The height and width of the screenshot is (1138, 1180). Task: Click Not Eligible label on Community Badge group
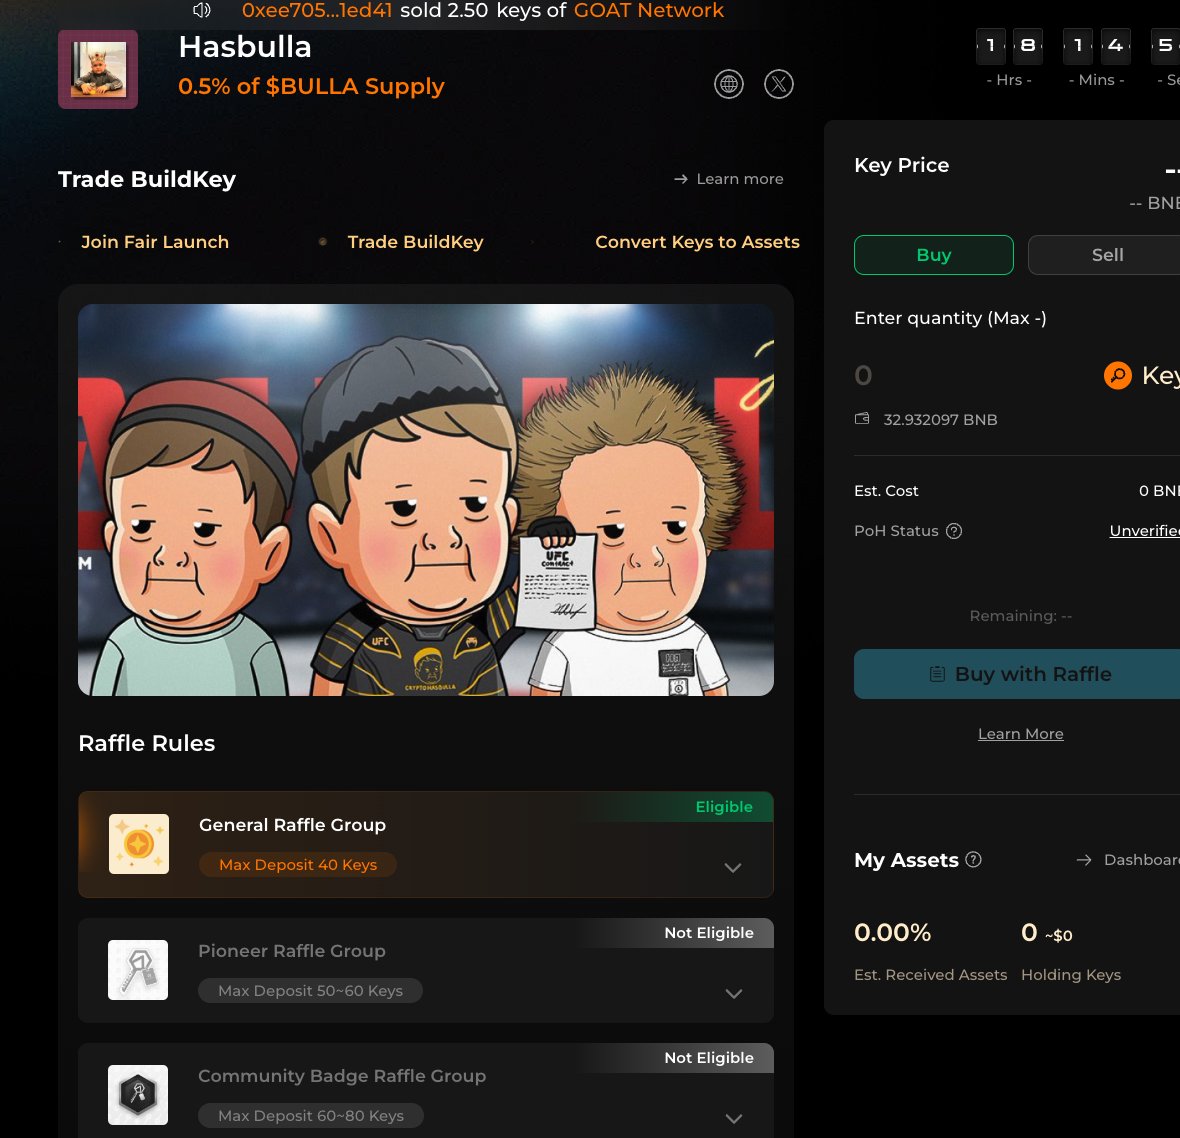(x=709, y=1057)
